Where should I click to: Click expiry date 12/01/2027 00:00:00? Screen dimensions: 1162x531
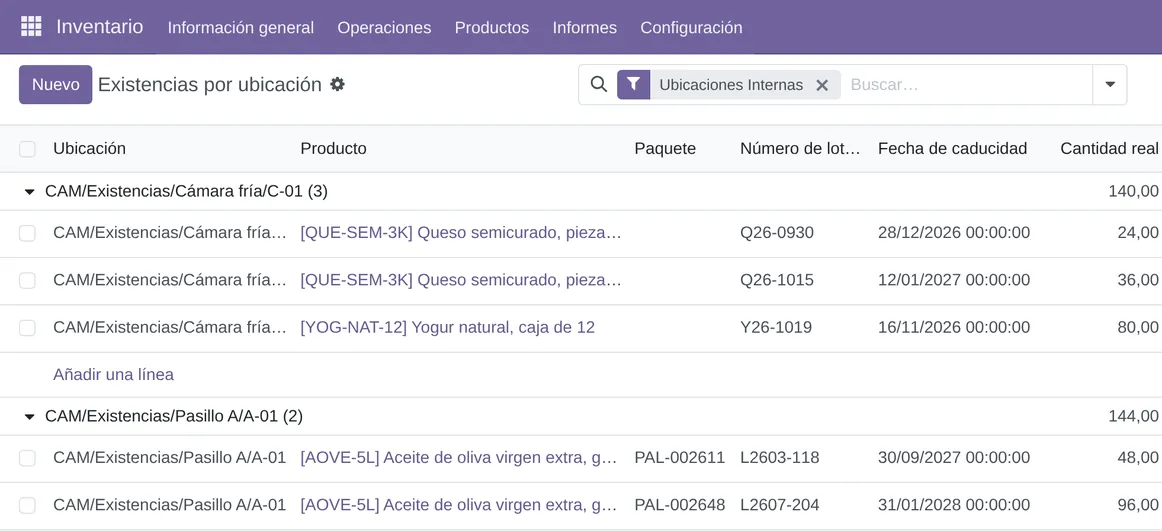point(954,281)
